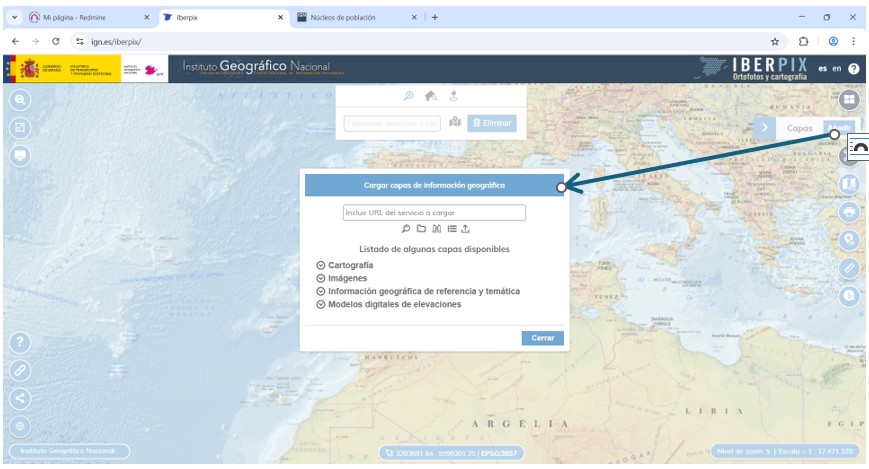Collapse layers panel with chevron arrow
This screenshot has width=869, height=469.
point(763,128)
